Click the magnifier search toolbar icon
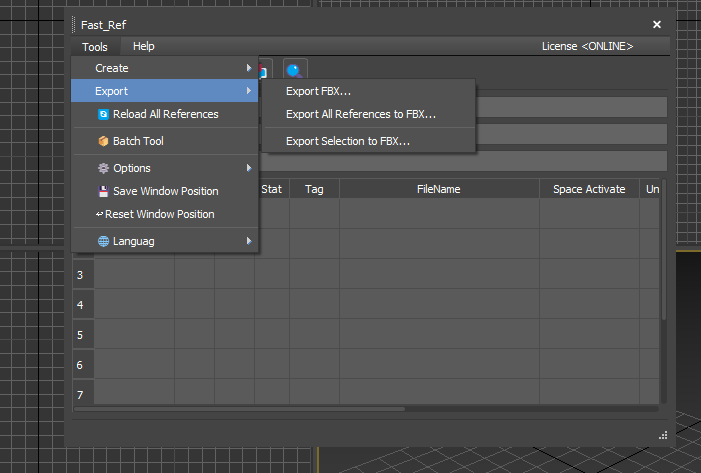 pyautogui.click(x=295, y=70)
